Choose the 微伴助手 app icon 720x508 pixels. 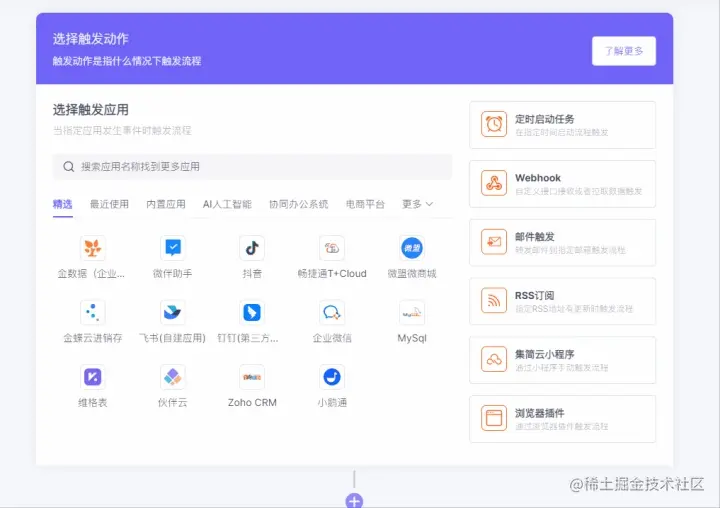tap(172, 248)
